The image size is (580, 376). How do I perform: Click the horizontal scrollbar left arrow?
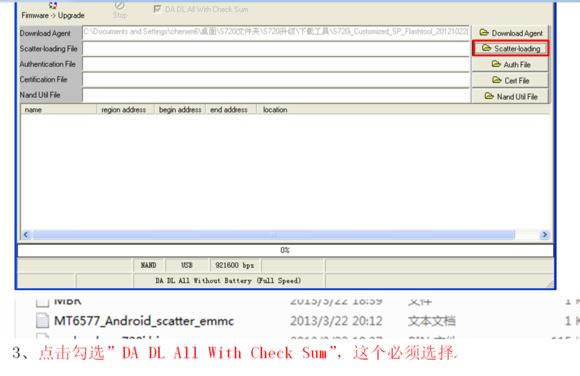click(26, 235)
